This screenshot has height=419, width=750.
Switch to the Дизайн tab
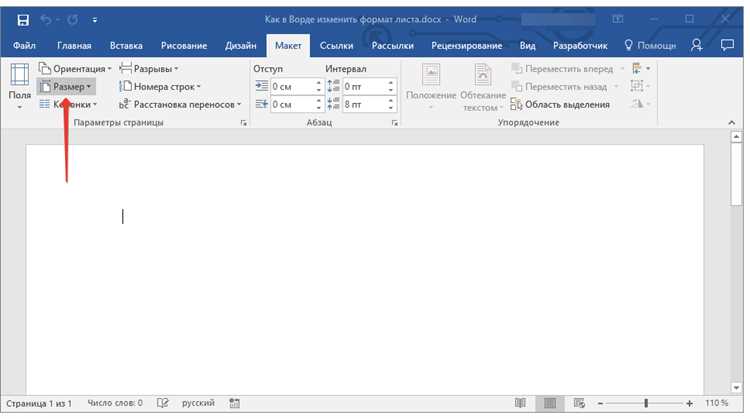(241, 45)
